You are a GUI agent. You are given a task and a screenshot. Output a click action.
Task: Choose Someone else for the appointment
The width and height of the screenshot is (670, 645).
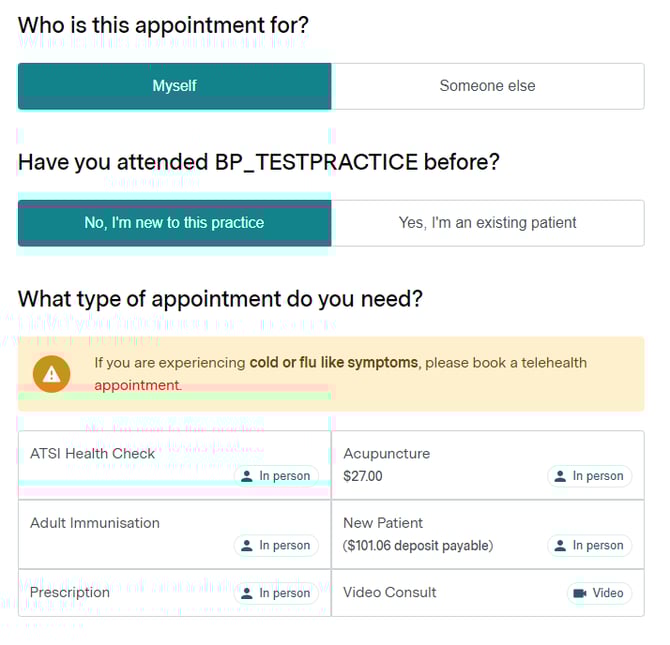[x=487, y=86]
